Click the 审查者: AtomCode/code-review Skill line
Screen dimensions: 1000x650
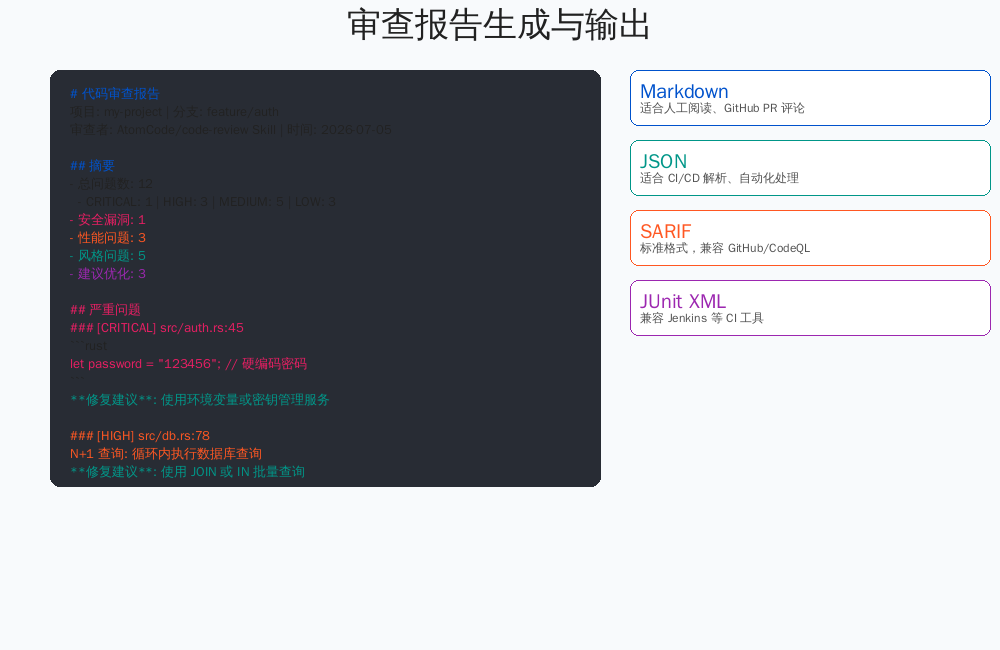(x=231, y=130)
